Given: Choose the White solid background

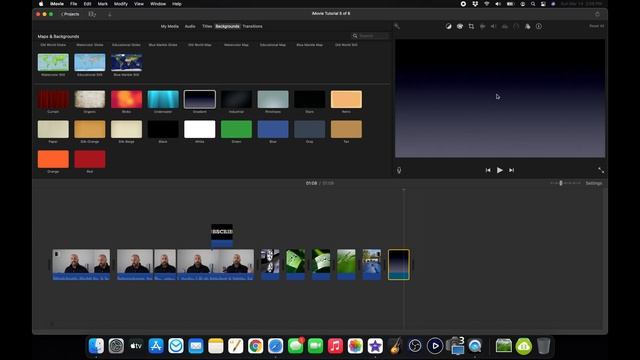Looking at the screenshot, I should [200, 129].
